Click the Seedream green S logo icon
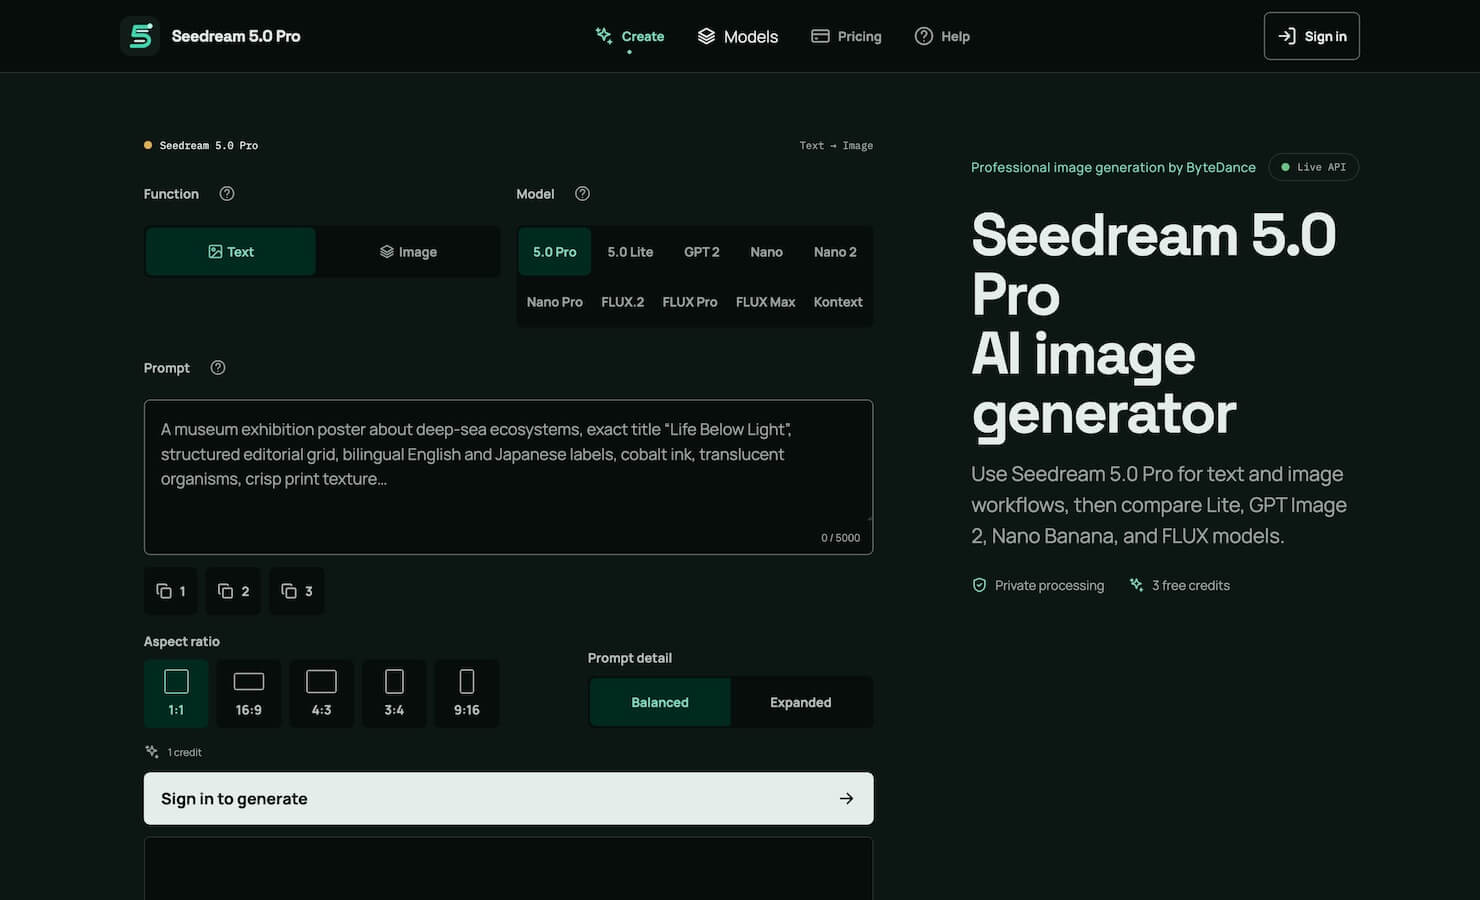This screenshot has height=900, width=1480. click(x=140, y=36)
